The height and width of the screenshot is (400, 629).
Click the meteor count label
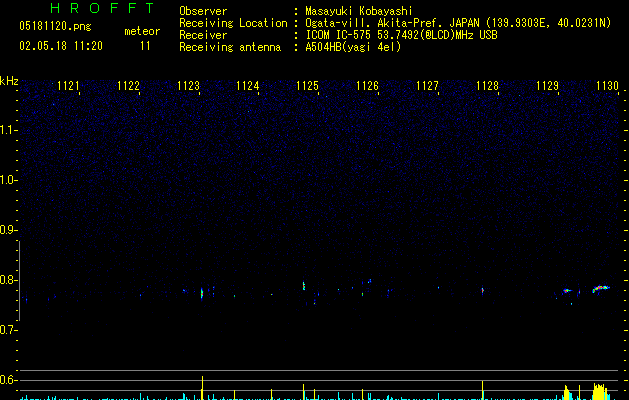(x=142, y=31)
